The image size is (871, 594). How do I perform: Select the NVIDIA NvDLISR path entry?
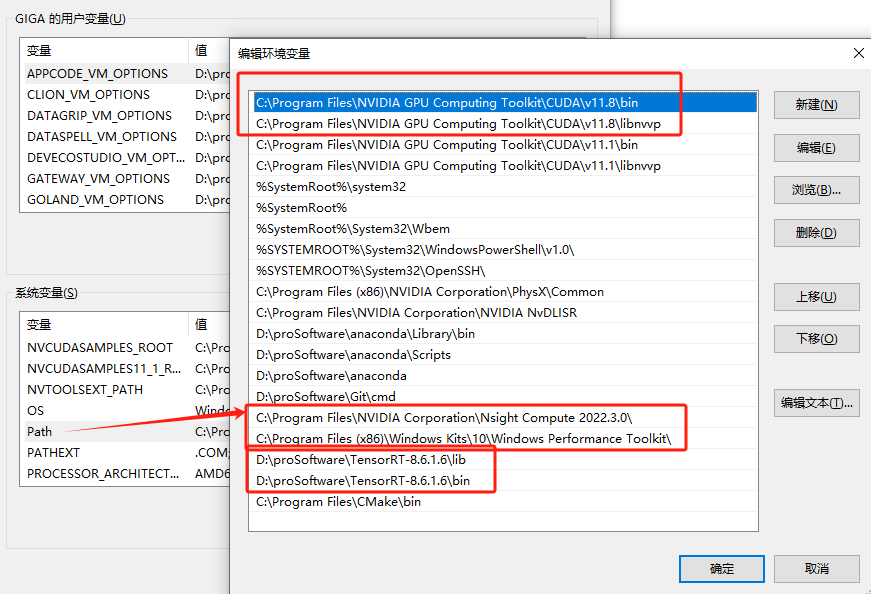(503, 313)
